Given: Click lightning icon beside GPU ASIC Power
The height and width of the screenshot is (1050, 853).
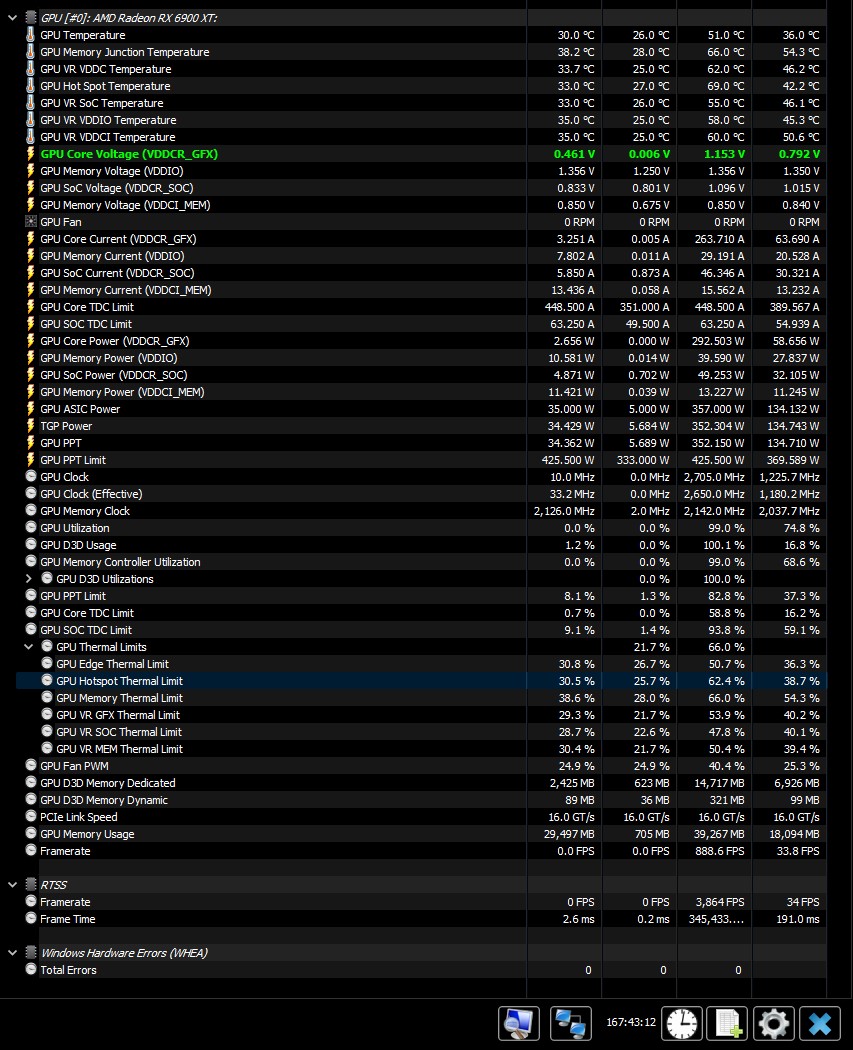Looking at the screenshot, I should (x=30, y=409).
